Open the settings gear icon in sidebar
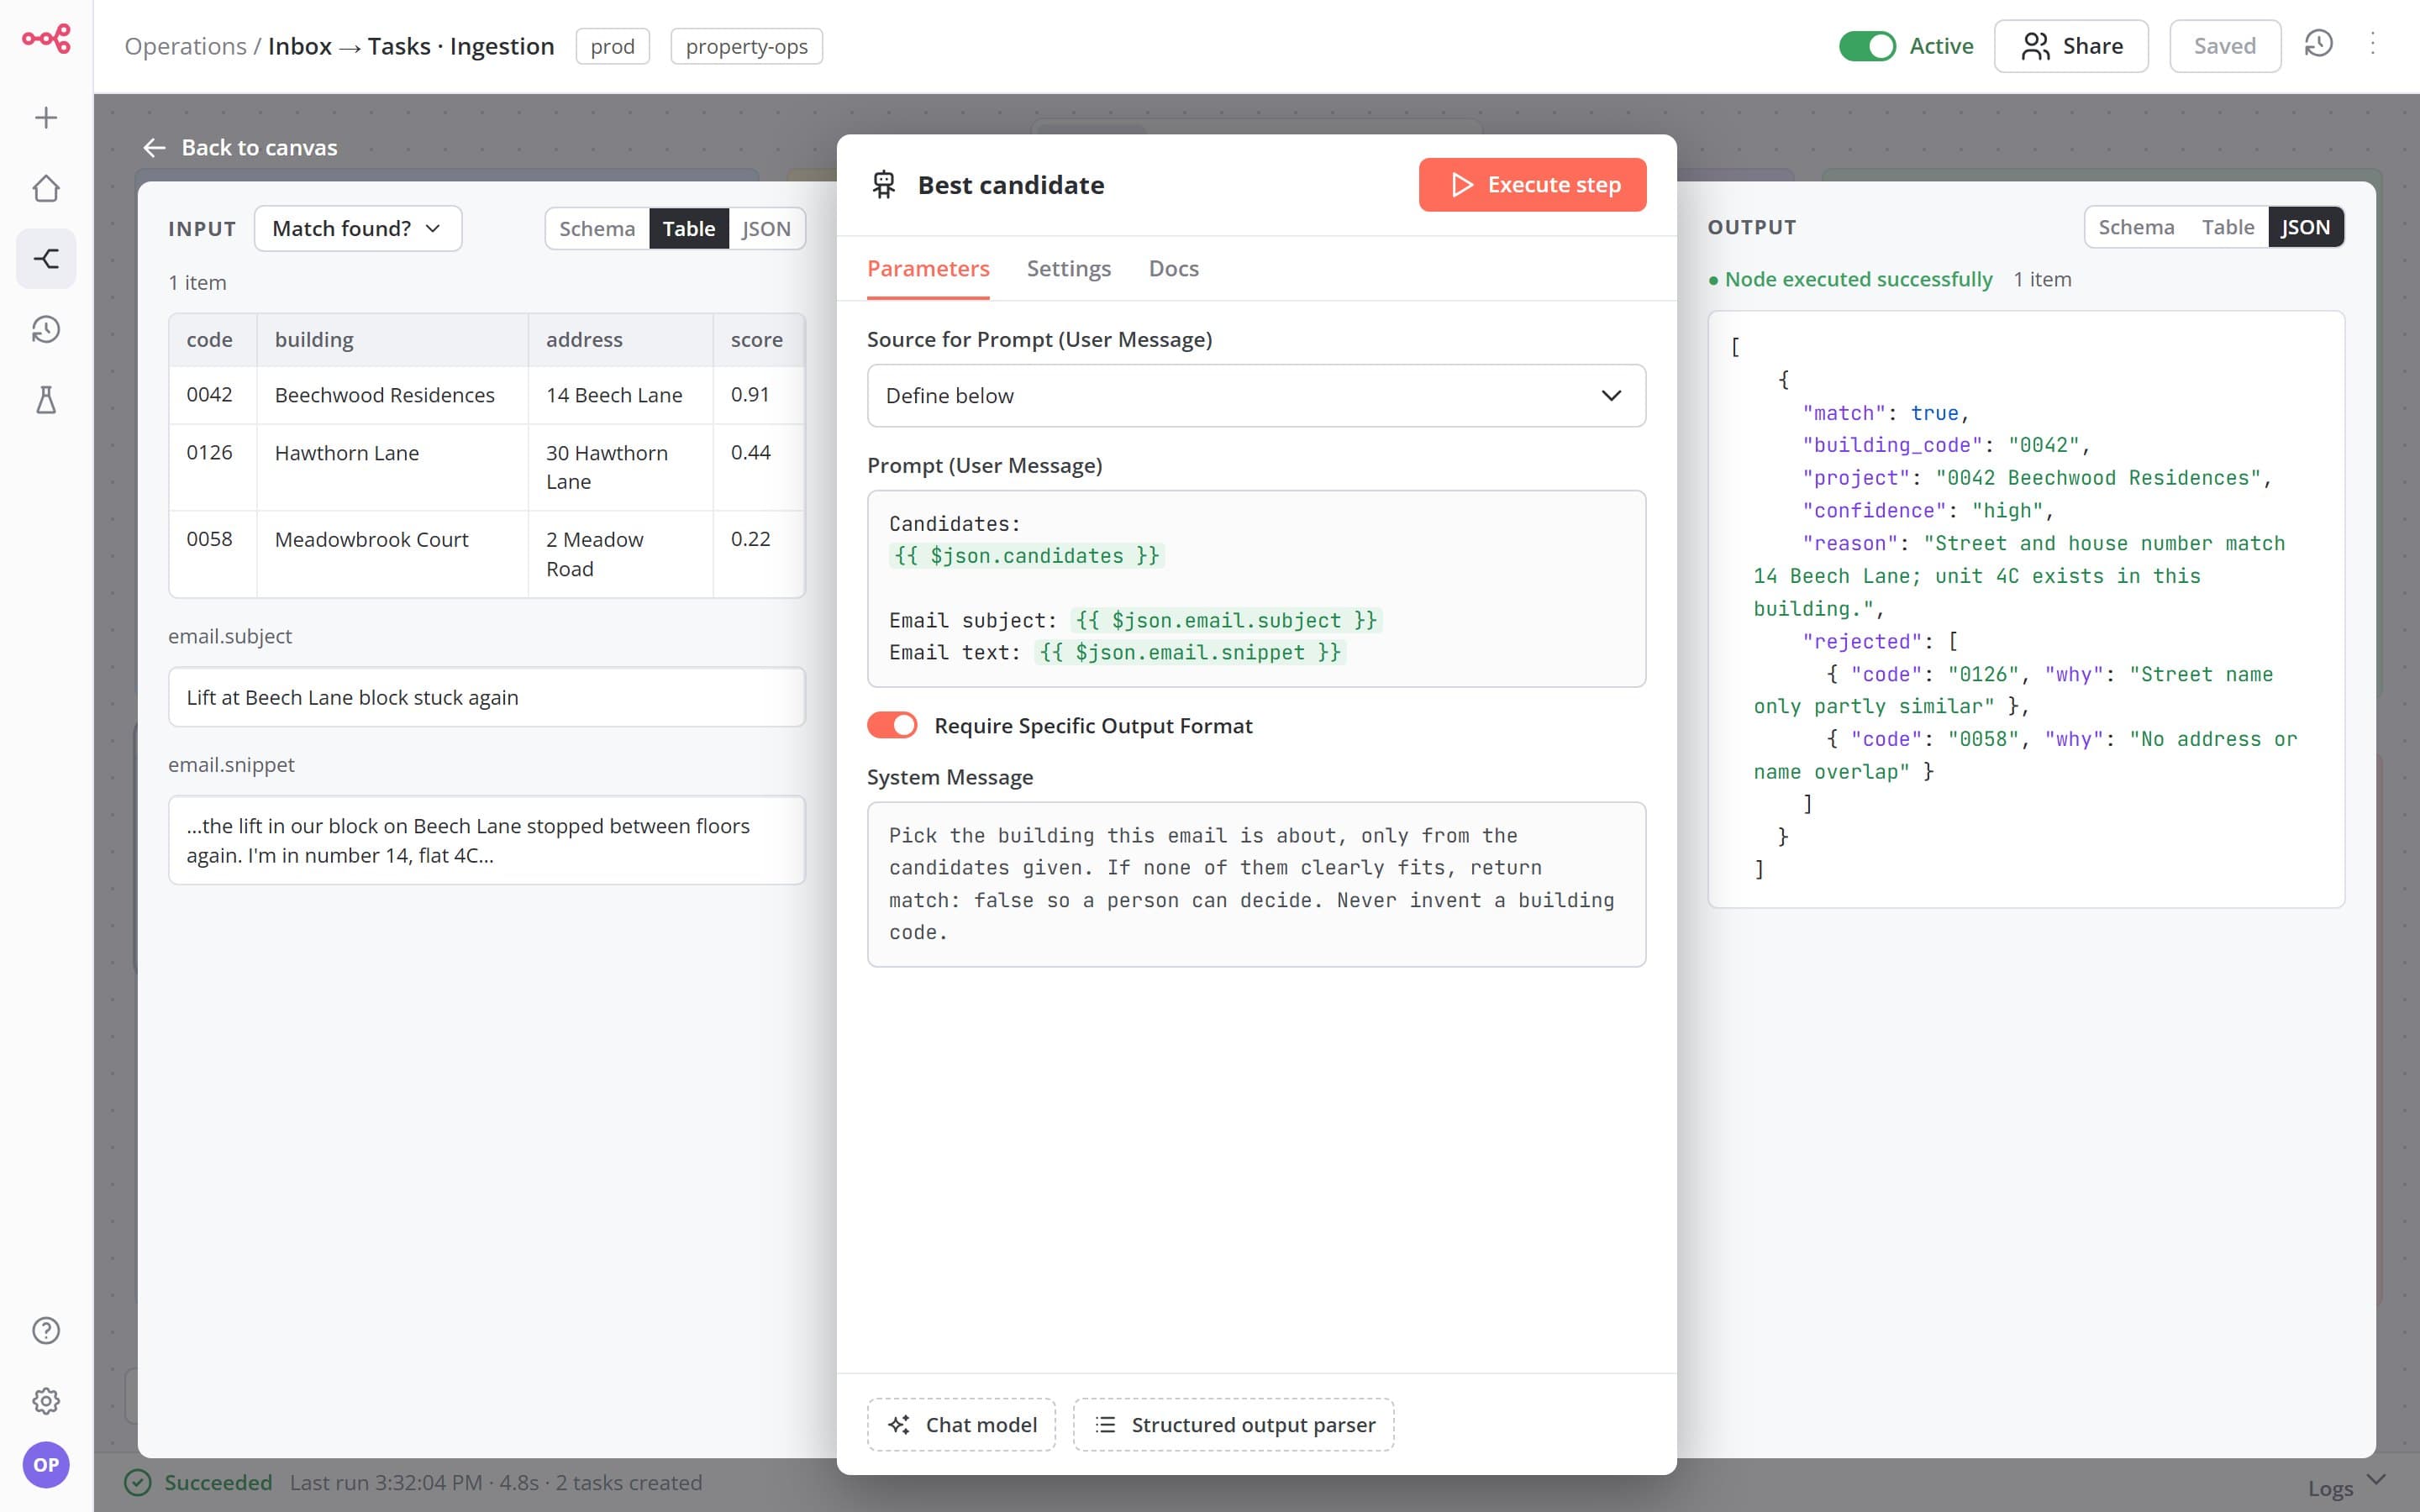Image resolution: width=2420 pixels, height=1512 pixels. [46, 1400]
